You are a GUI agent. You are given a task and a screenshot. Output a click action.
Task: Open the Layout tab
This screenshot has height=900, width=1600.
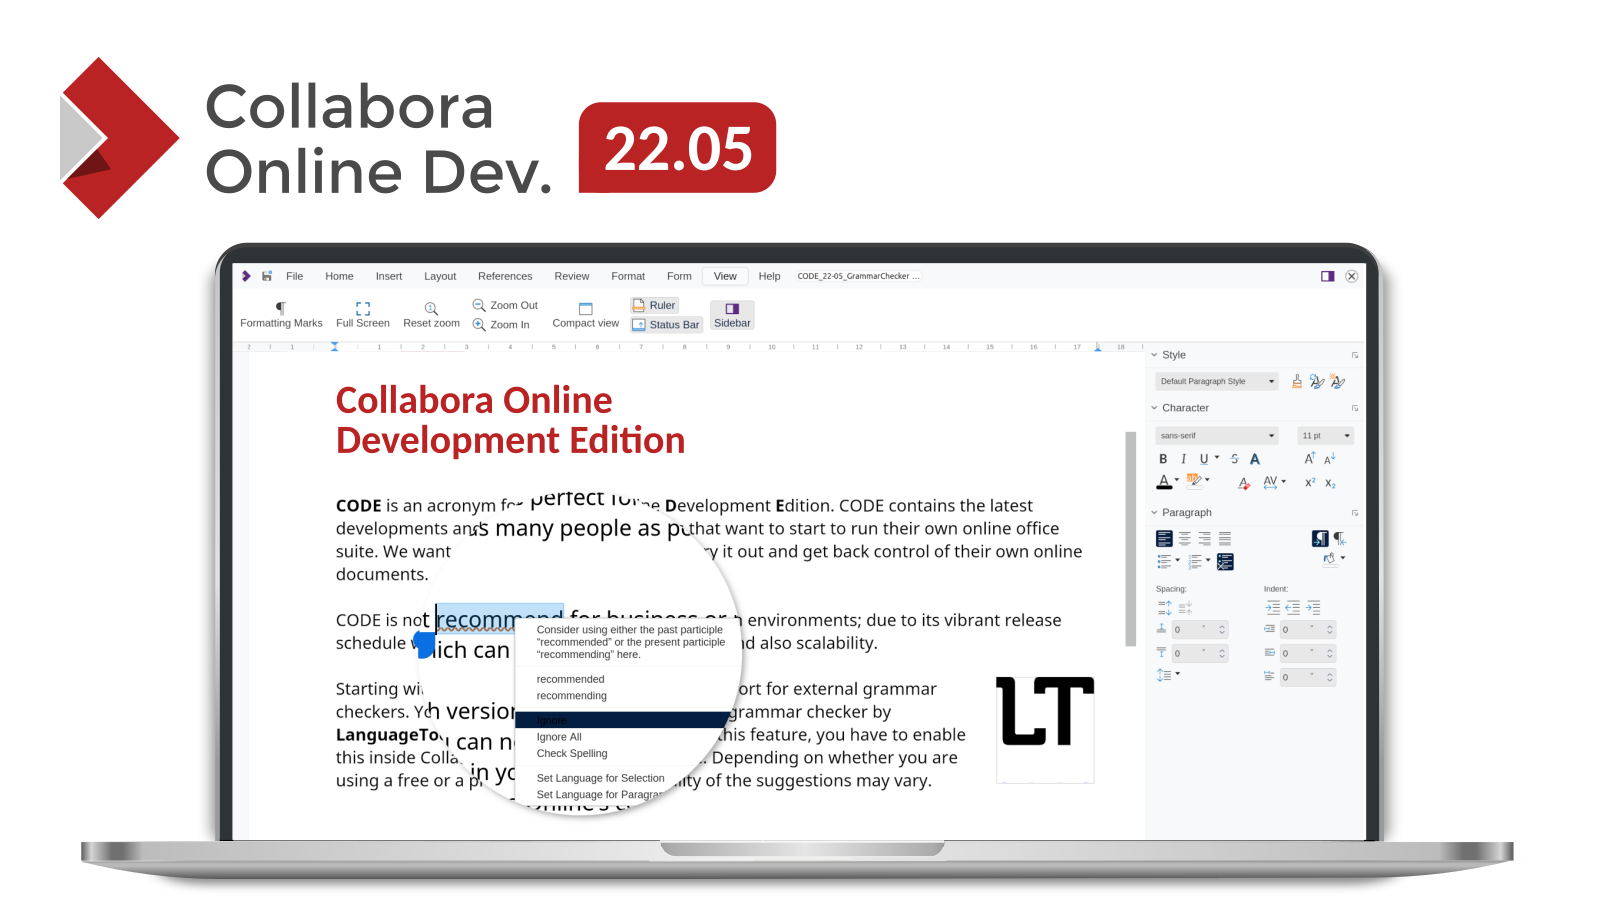click(440, 276)
